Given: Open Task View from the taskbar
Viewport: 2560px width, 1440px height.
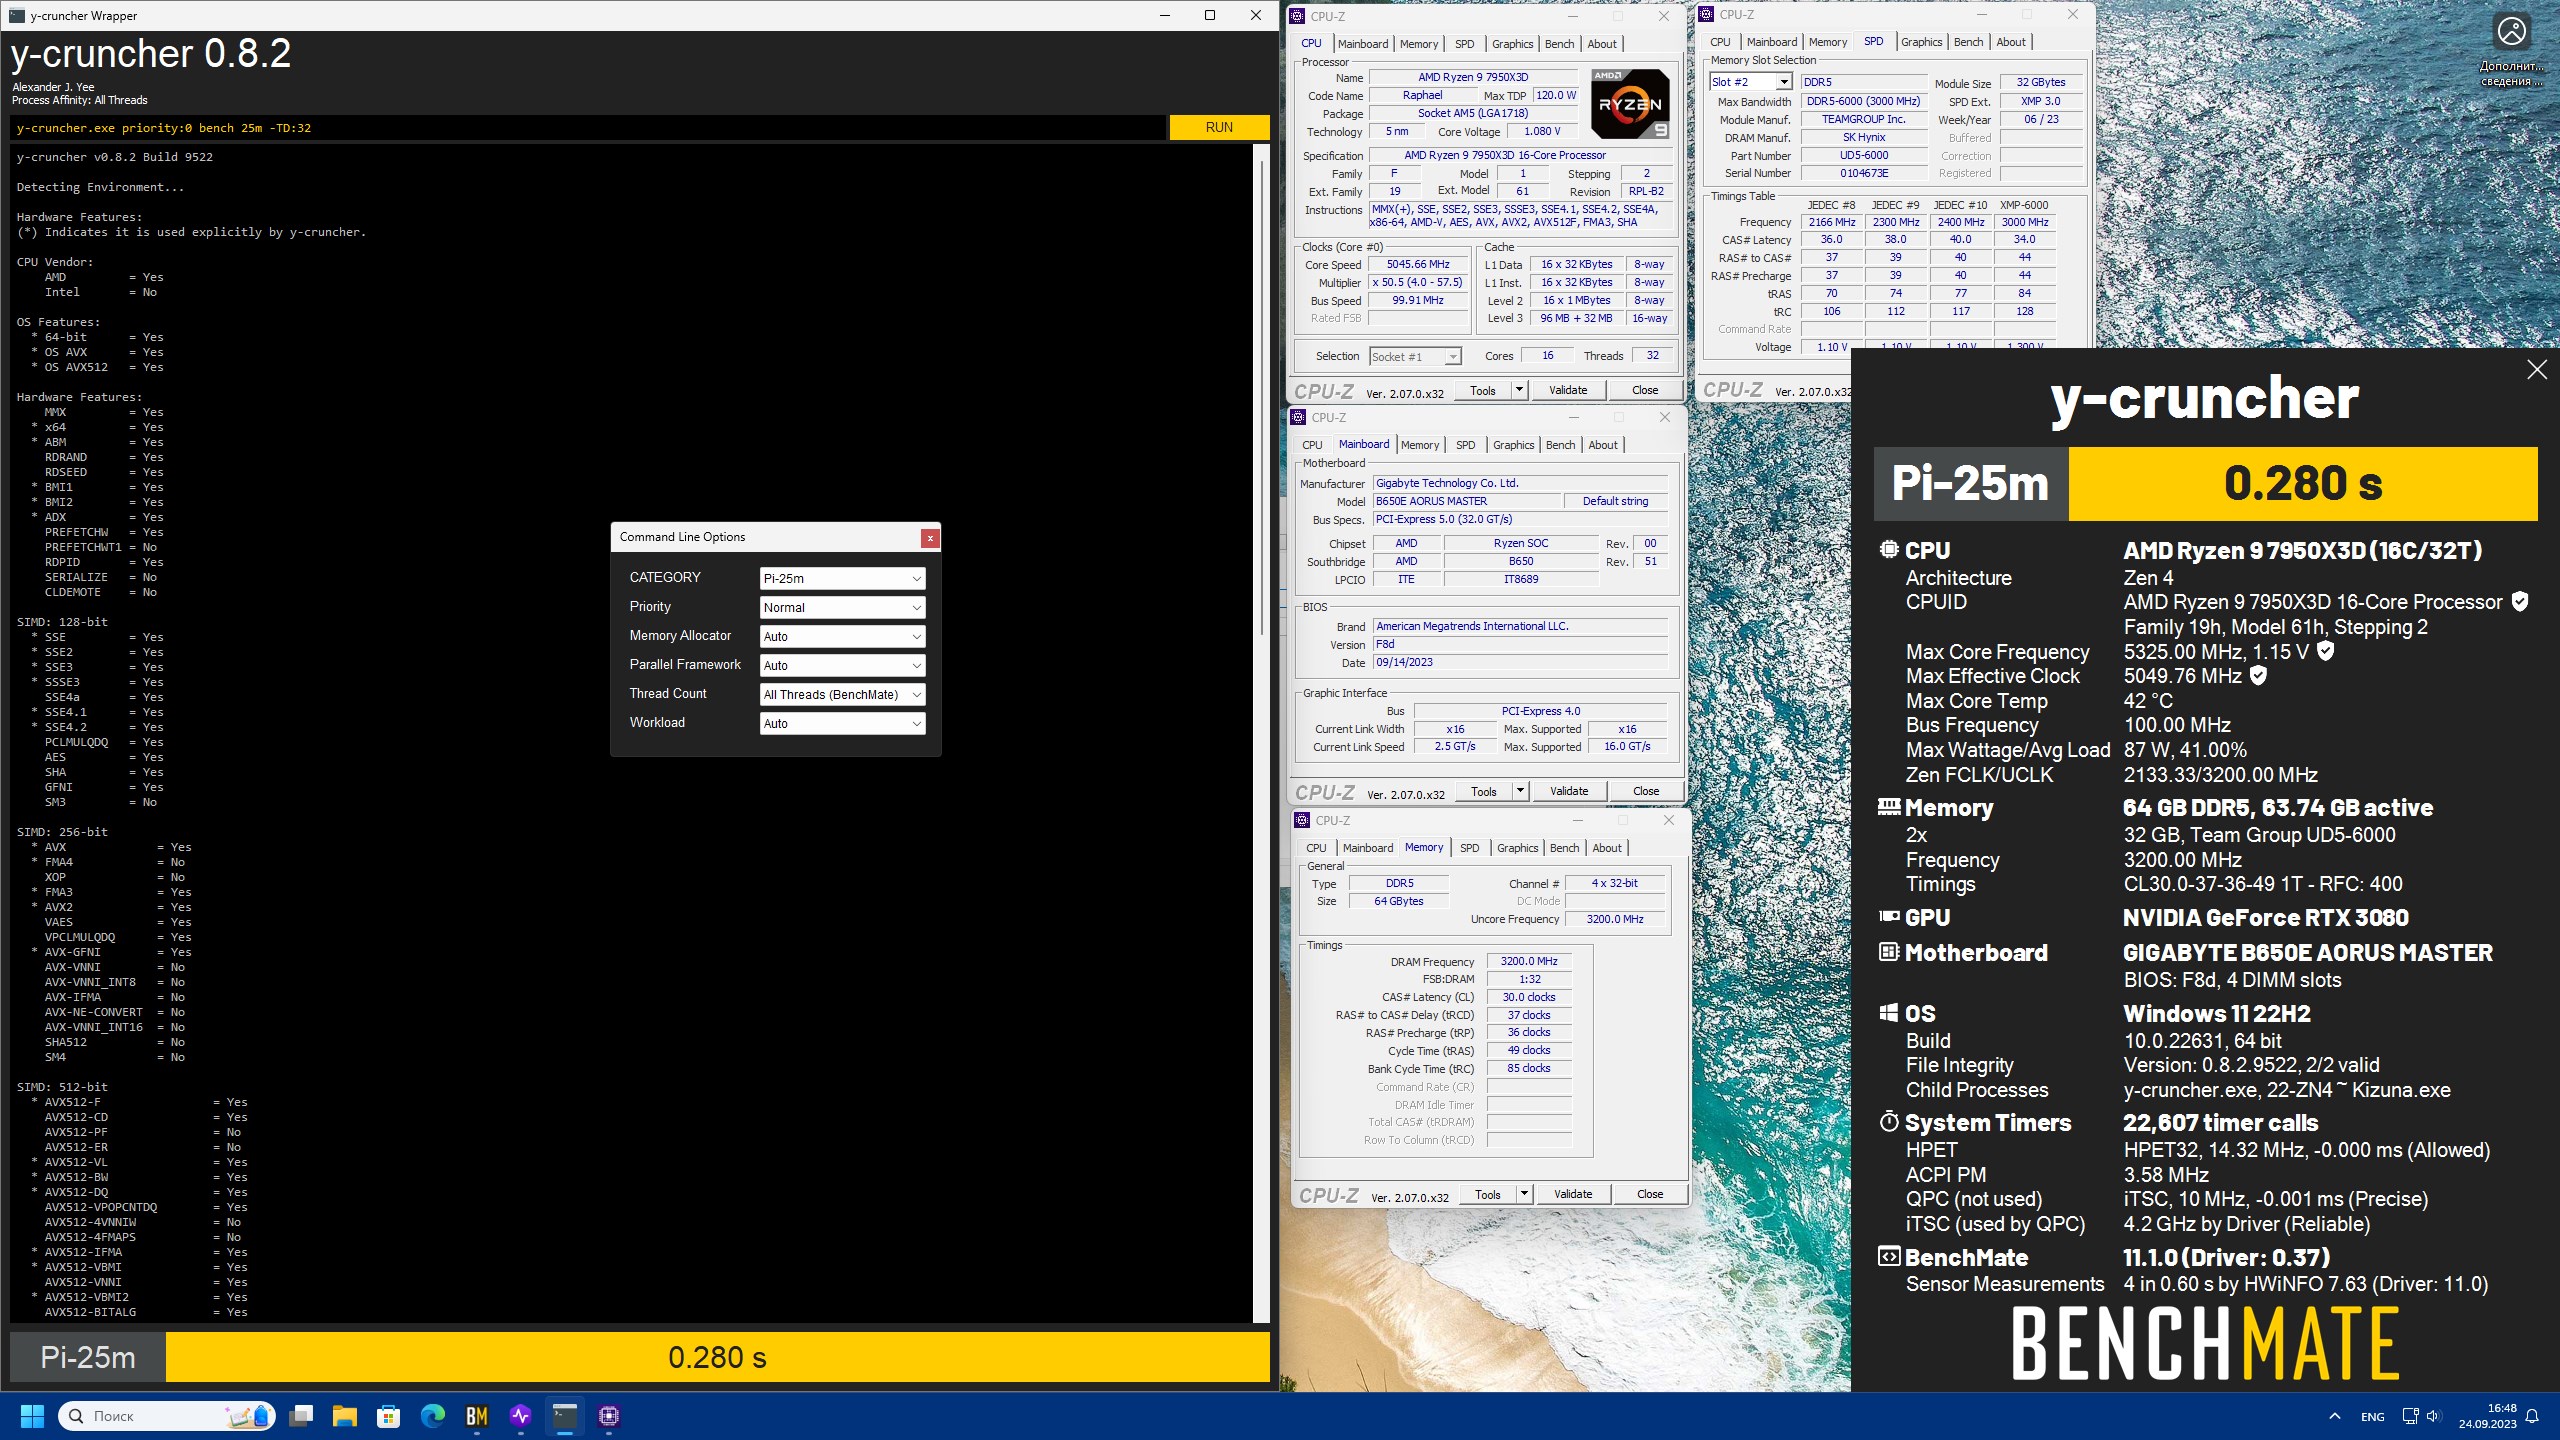Looking at the screenshot, I should pos(301,1416).
